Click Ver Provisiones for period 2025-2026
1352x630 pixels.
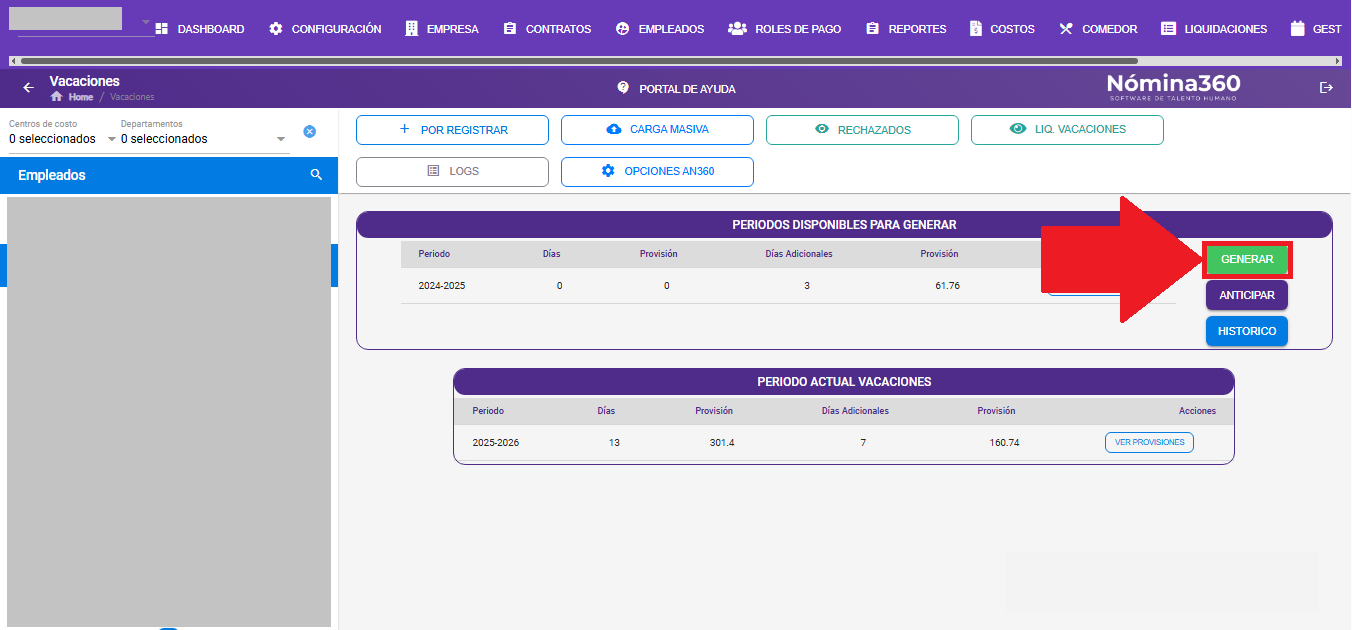tap(1149, 442)
